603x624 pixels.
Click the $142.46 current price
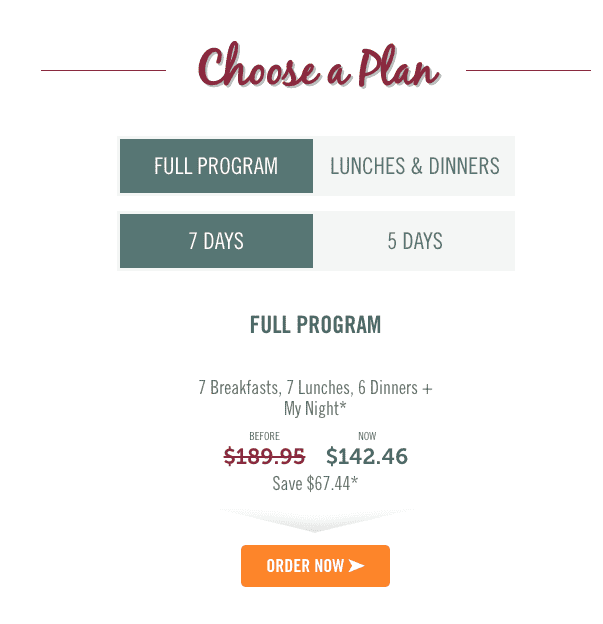tap(367, 456)
